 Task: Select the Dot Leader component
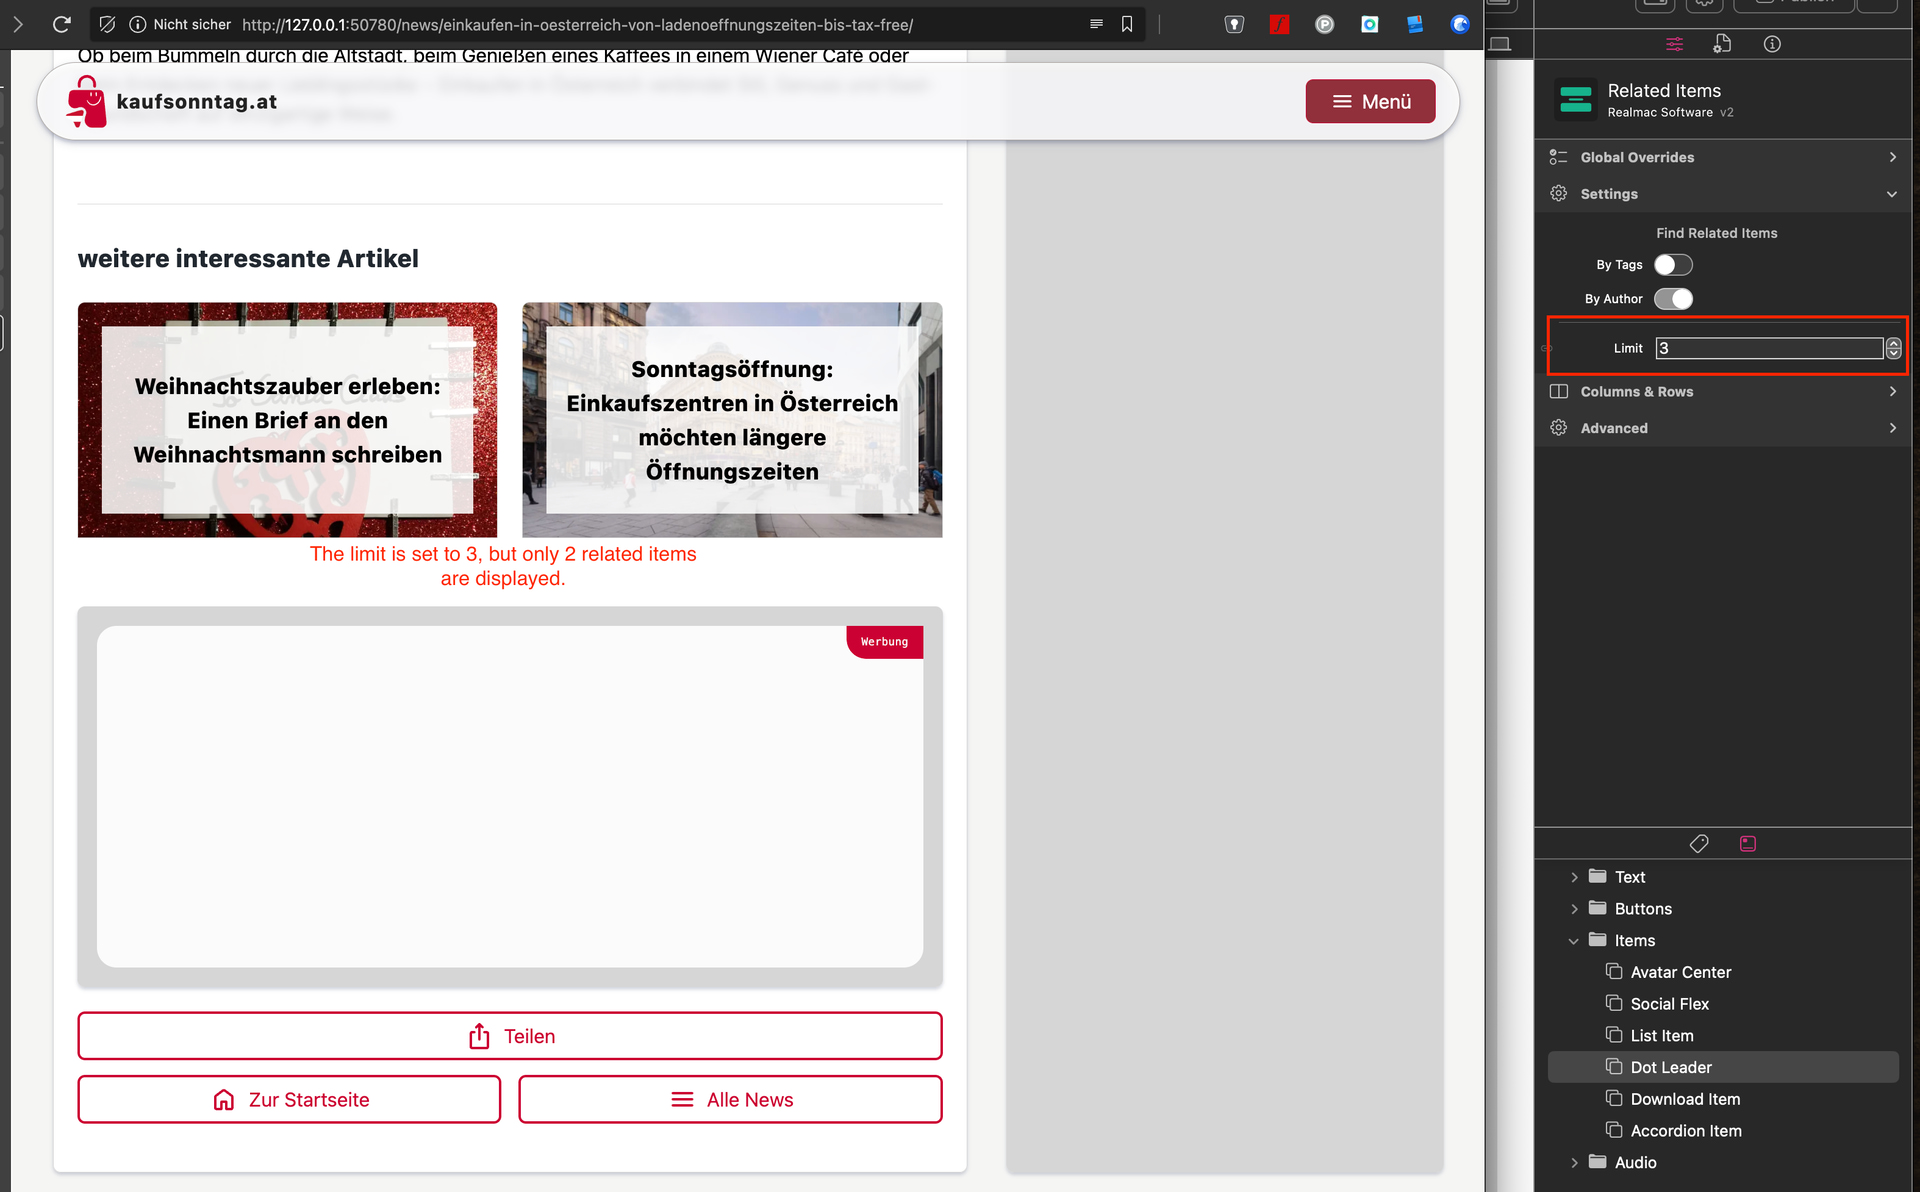(x=1671, y=1067)
